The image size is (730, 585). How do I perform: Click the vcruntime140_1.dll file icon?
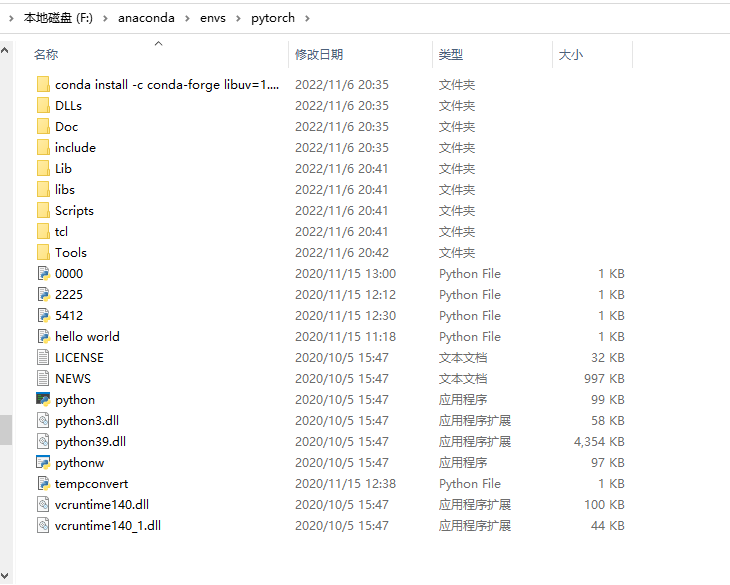43,525
